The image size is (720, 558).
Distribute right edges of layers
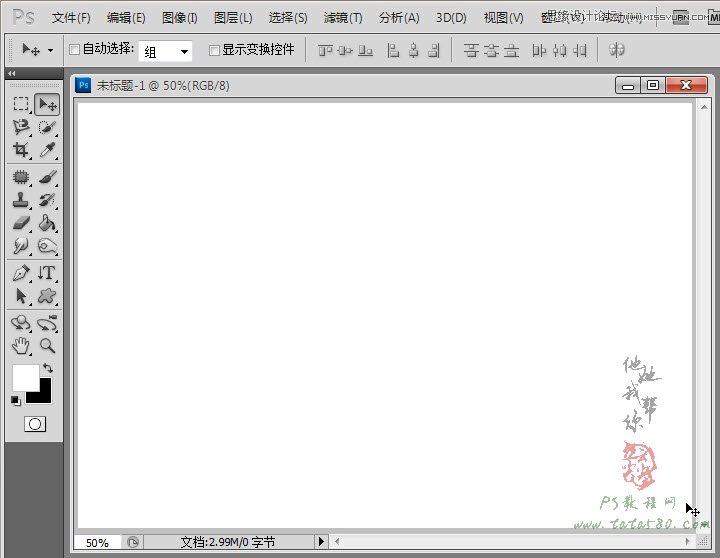tap(579, 50)
